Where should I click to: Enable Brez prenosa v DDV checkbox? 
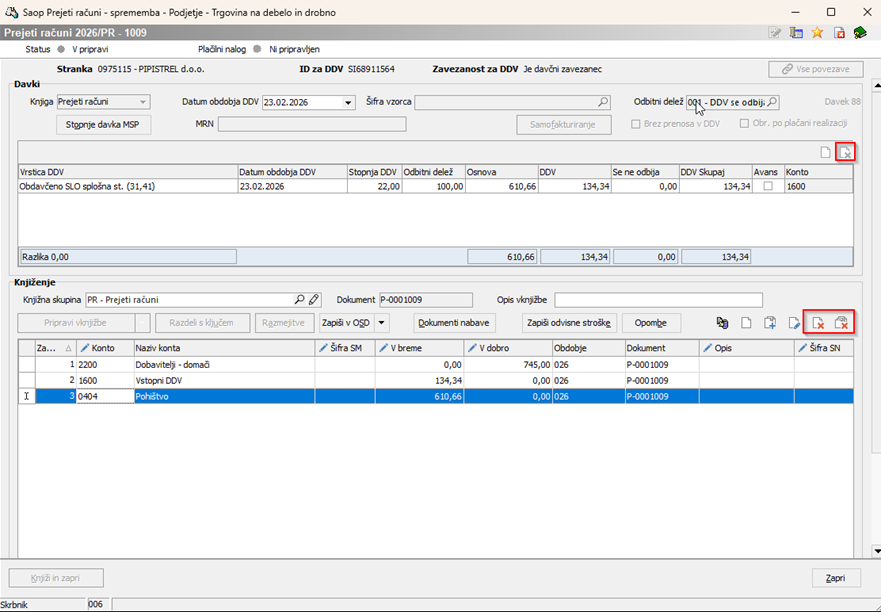[x=636, y=124]
